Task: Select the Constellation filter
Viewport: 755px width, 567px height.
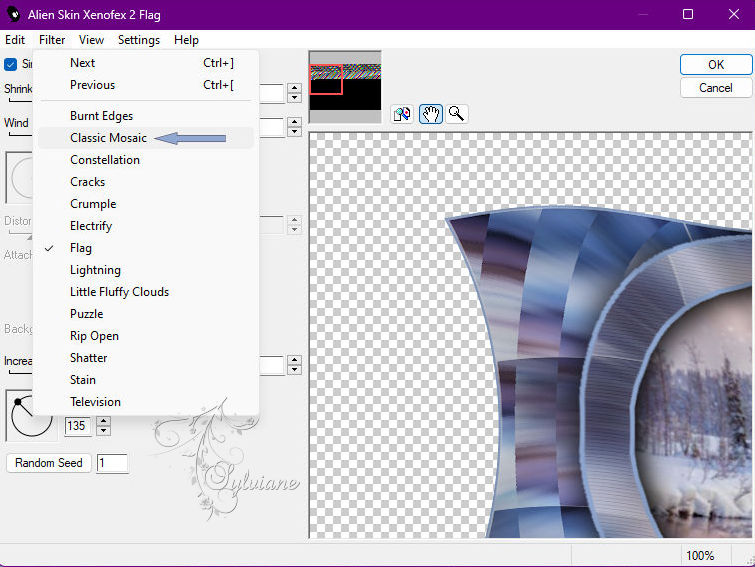Action: pos(146,160)
